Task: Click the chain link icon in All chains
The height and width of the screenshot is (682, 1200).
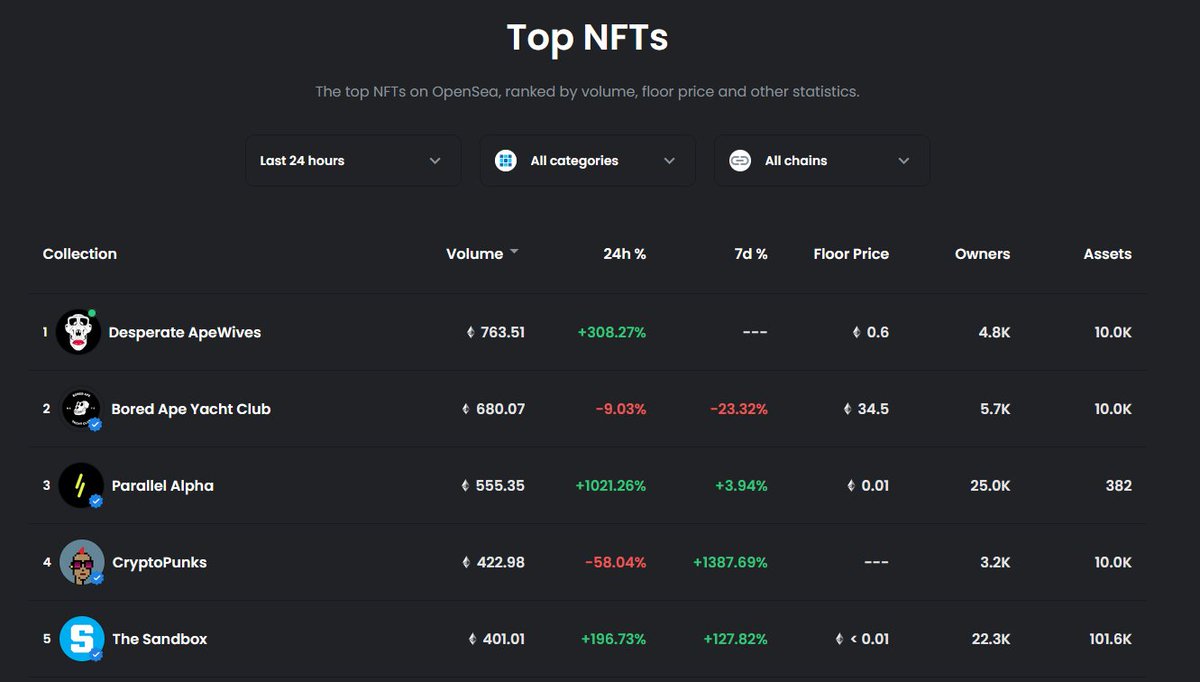Action: click(x=740, y=161)
